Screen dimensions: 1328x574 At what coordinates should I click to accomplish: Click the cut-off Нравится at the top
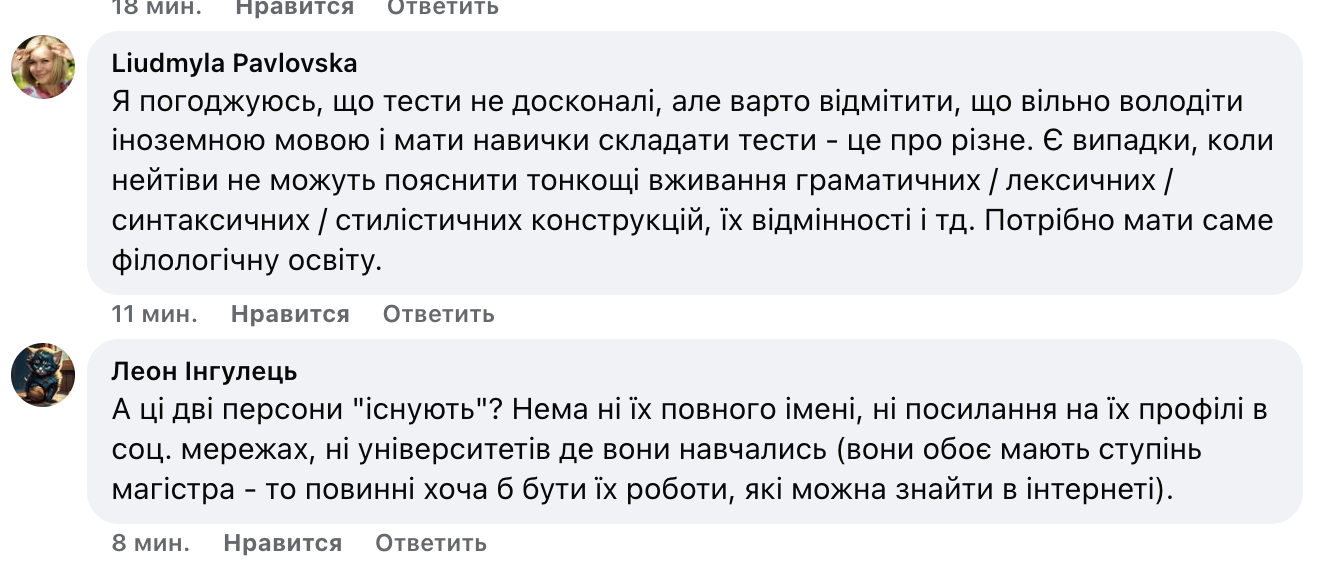tap(294, 8)
